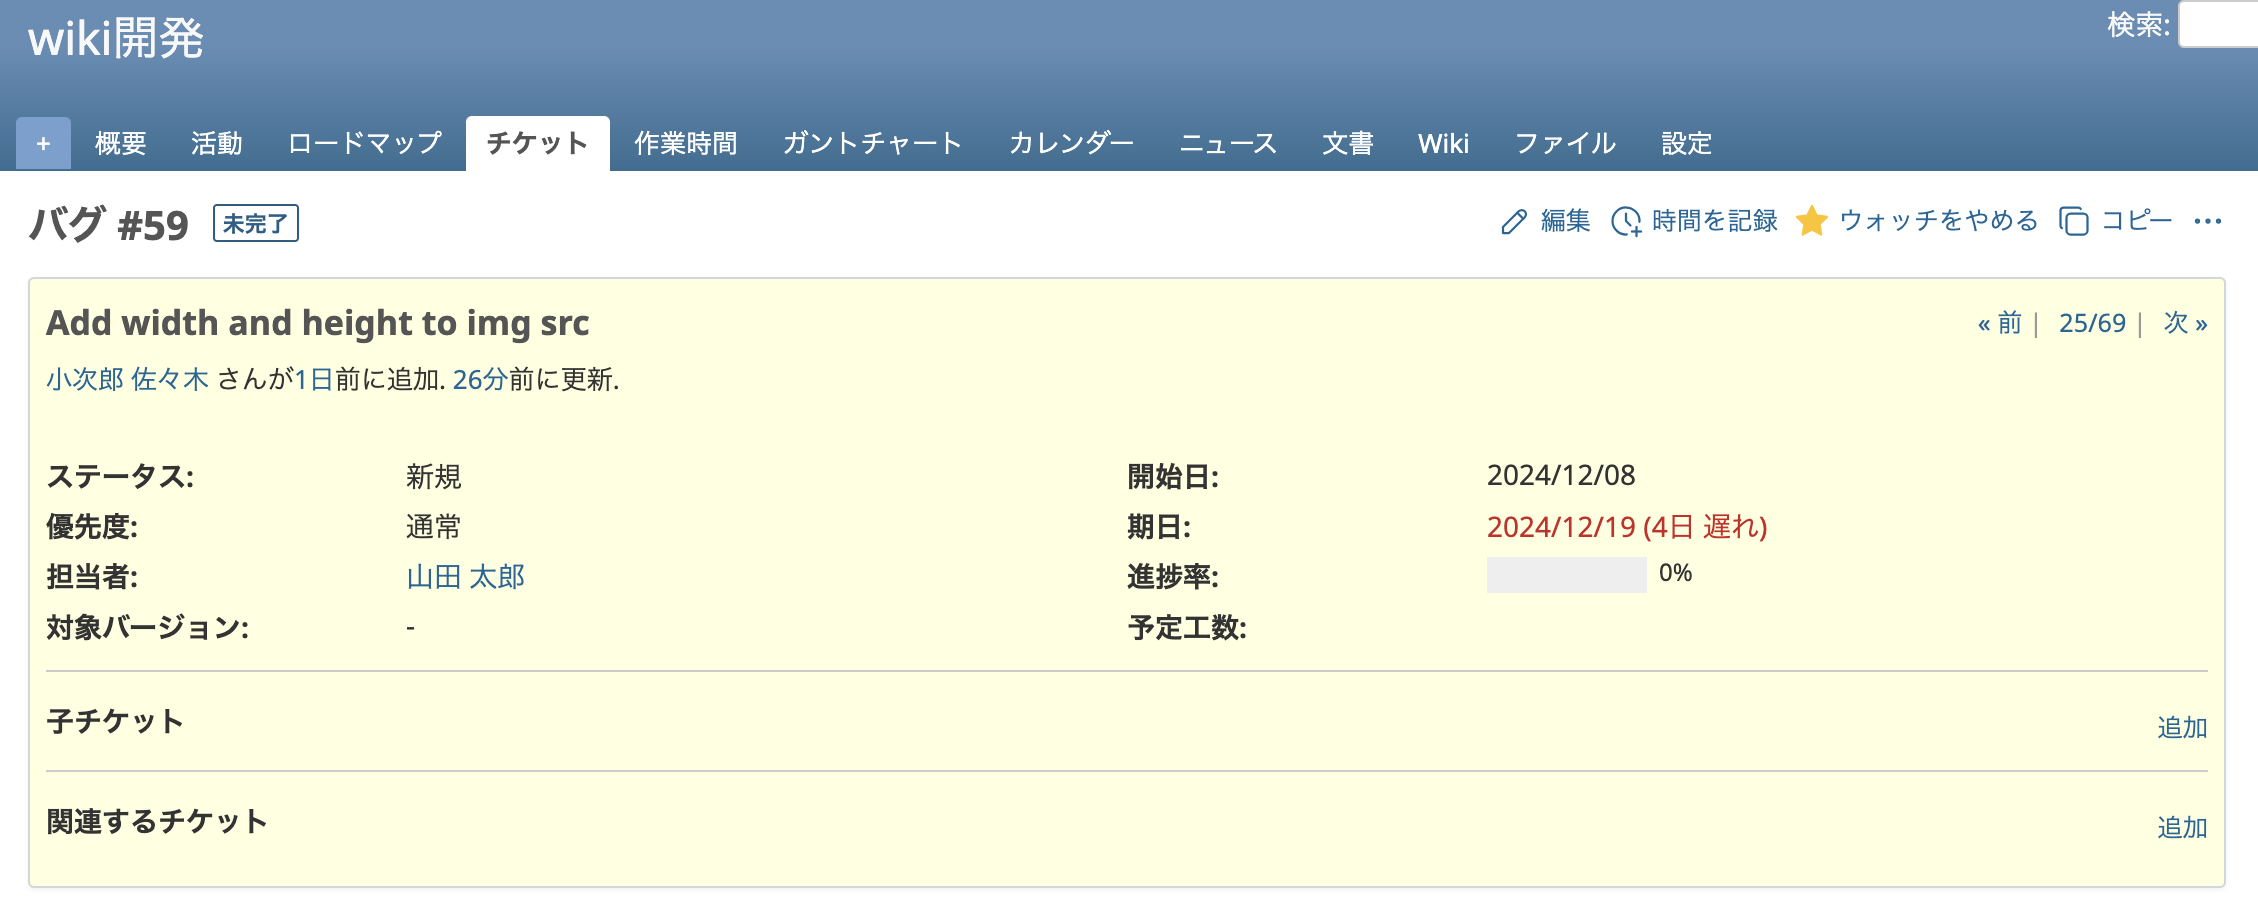Select the チケット tab
Image resolution: width=2258 pixels, height=918 pixels.
point(537,143)
